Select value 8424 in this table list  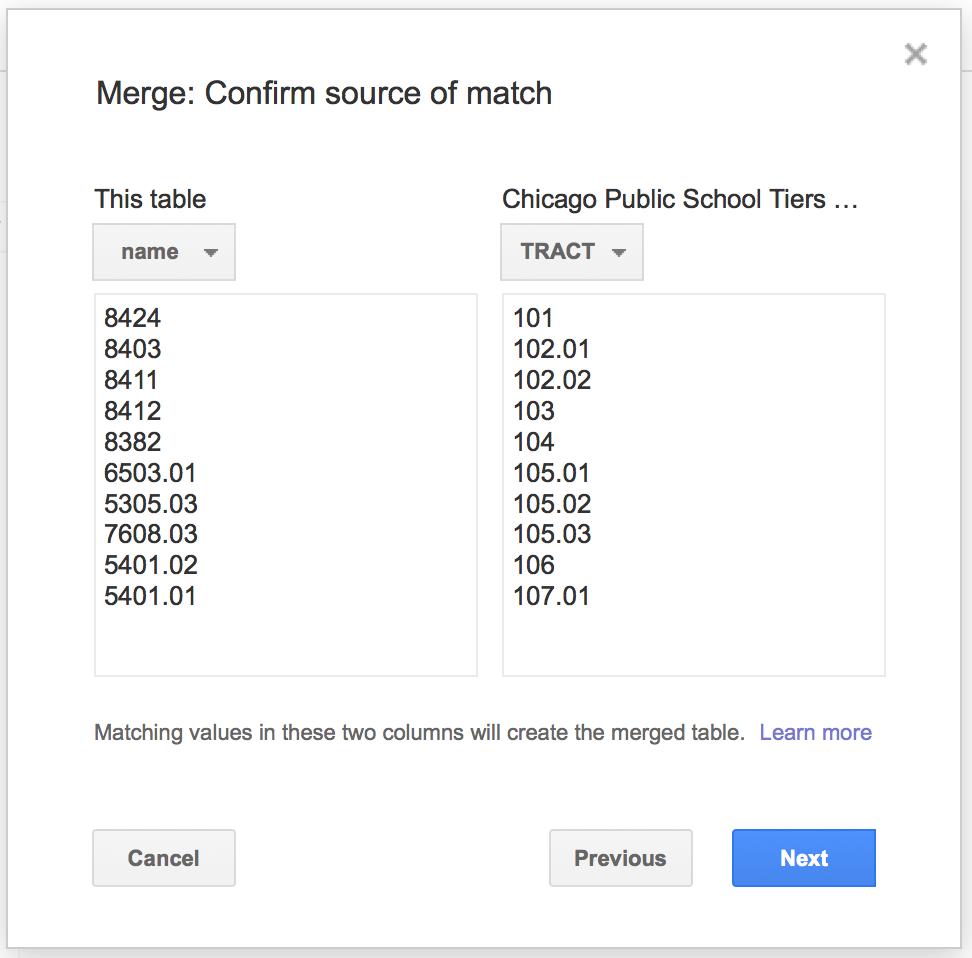tap(132, 318)
